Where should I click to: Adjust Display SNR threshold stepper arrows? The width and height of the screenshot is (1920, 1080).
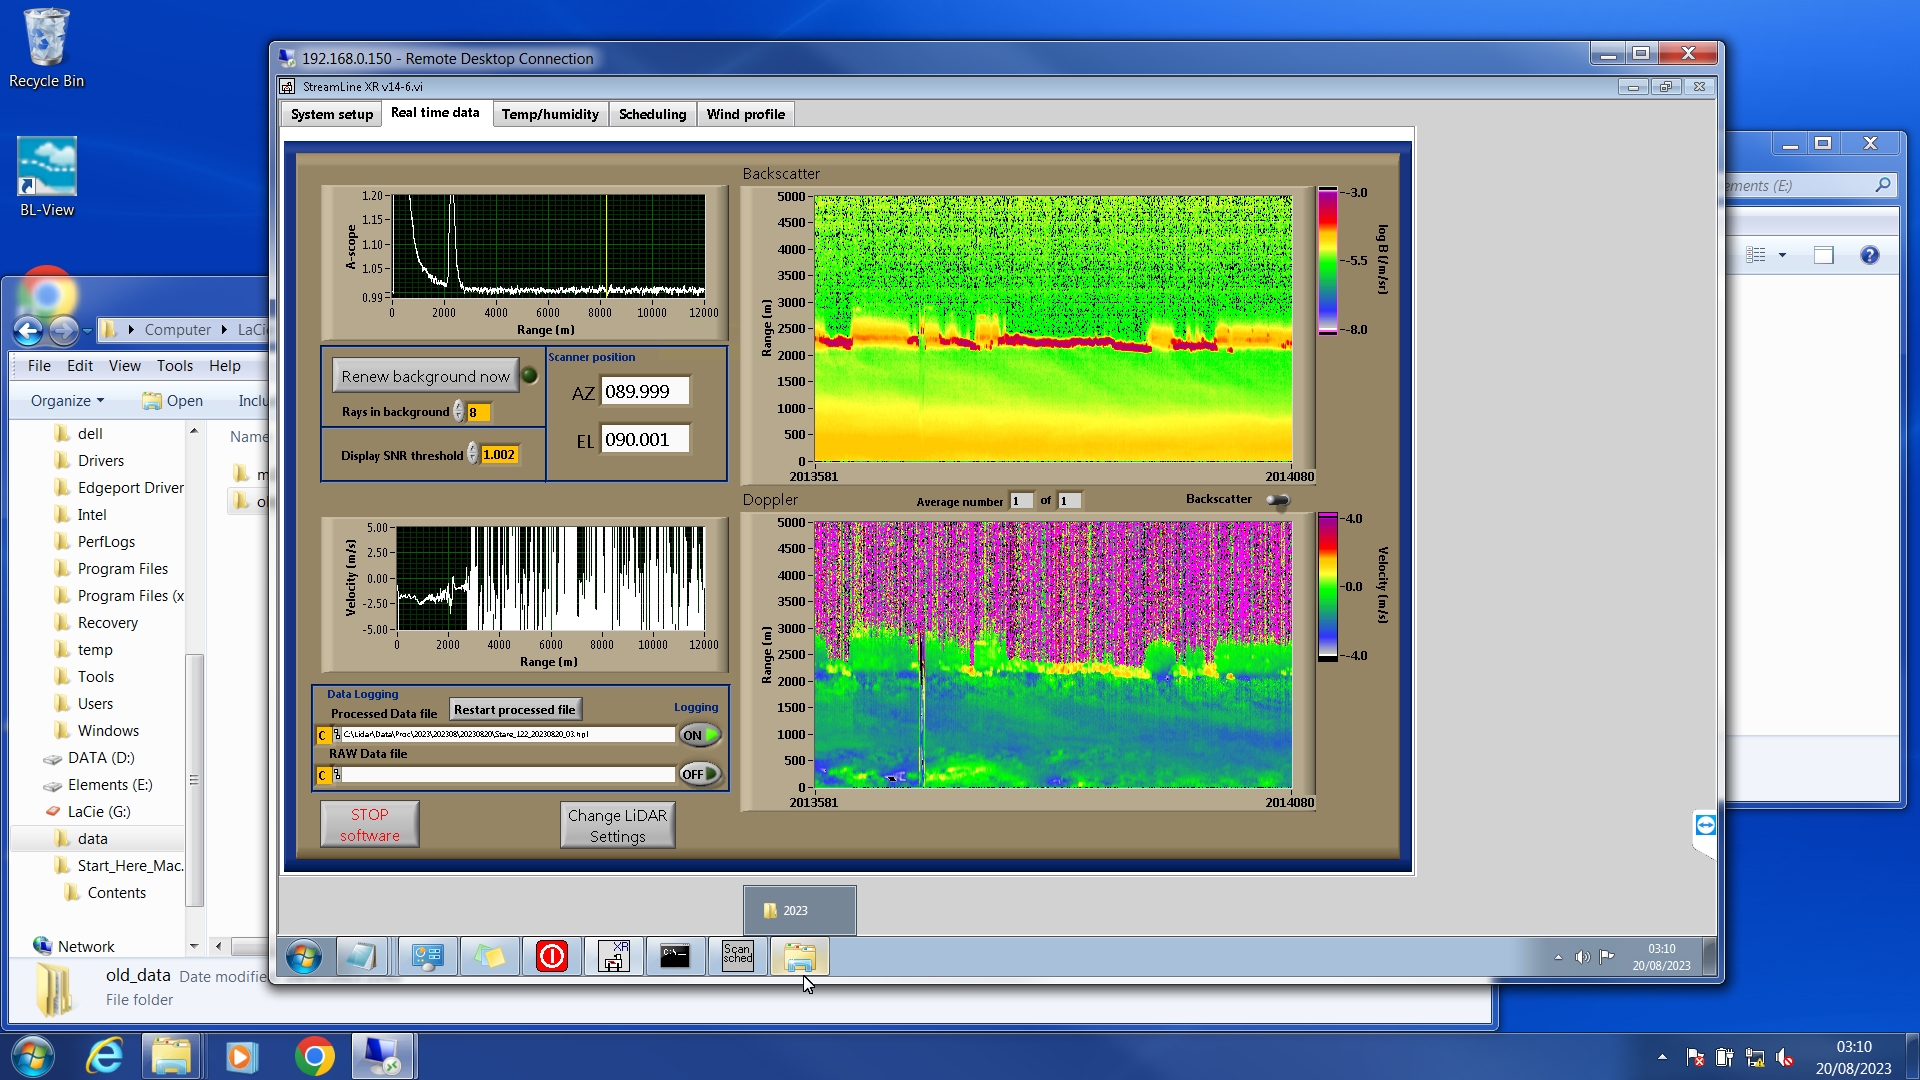[473, 455]
